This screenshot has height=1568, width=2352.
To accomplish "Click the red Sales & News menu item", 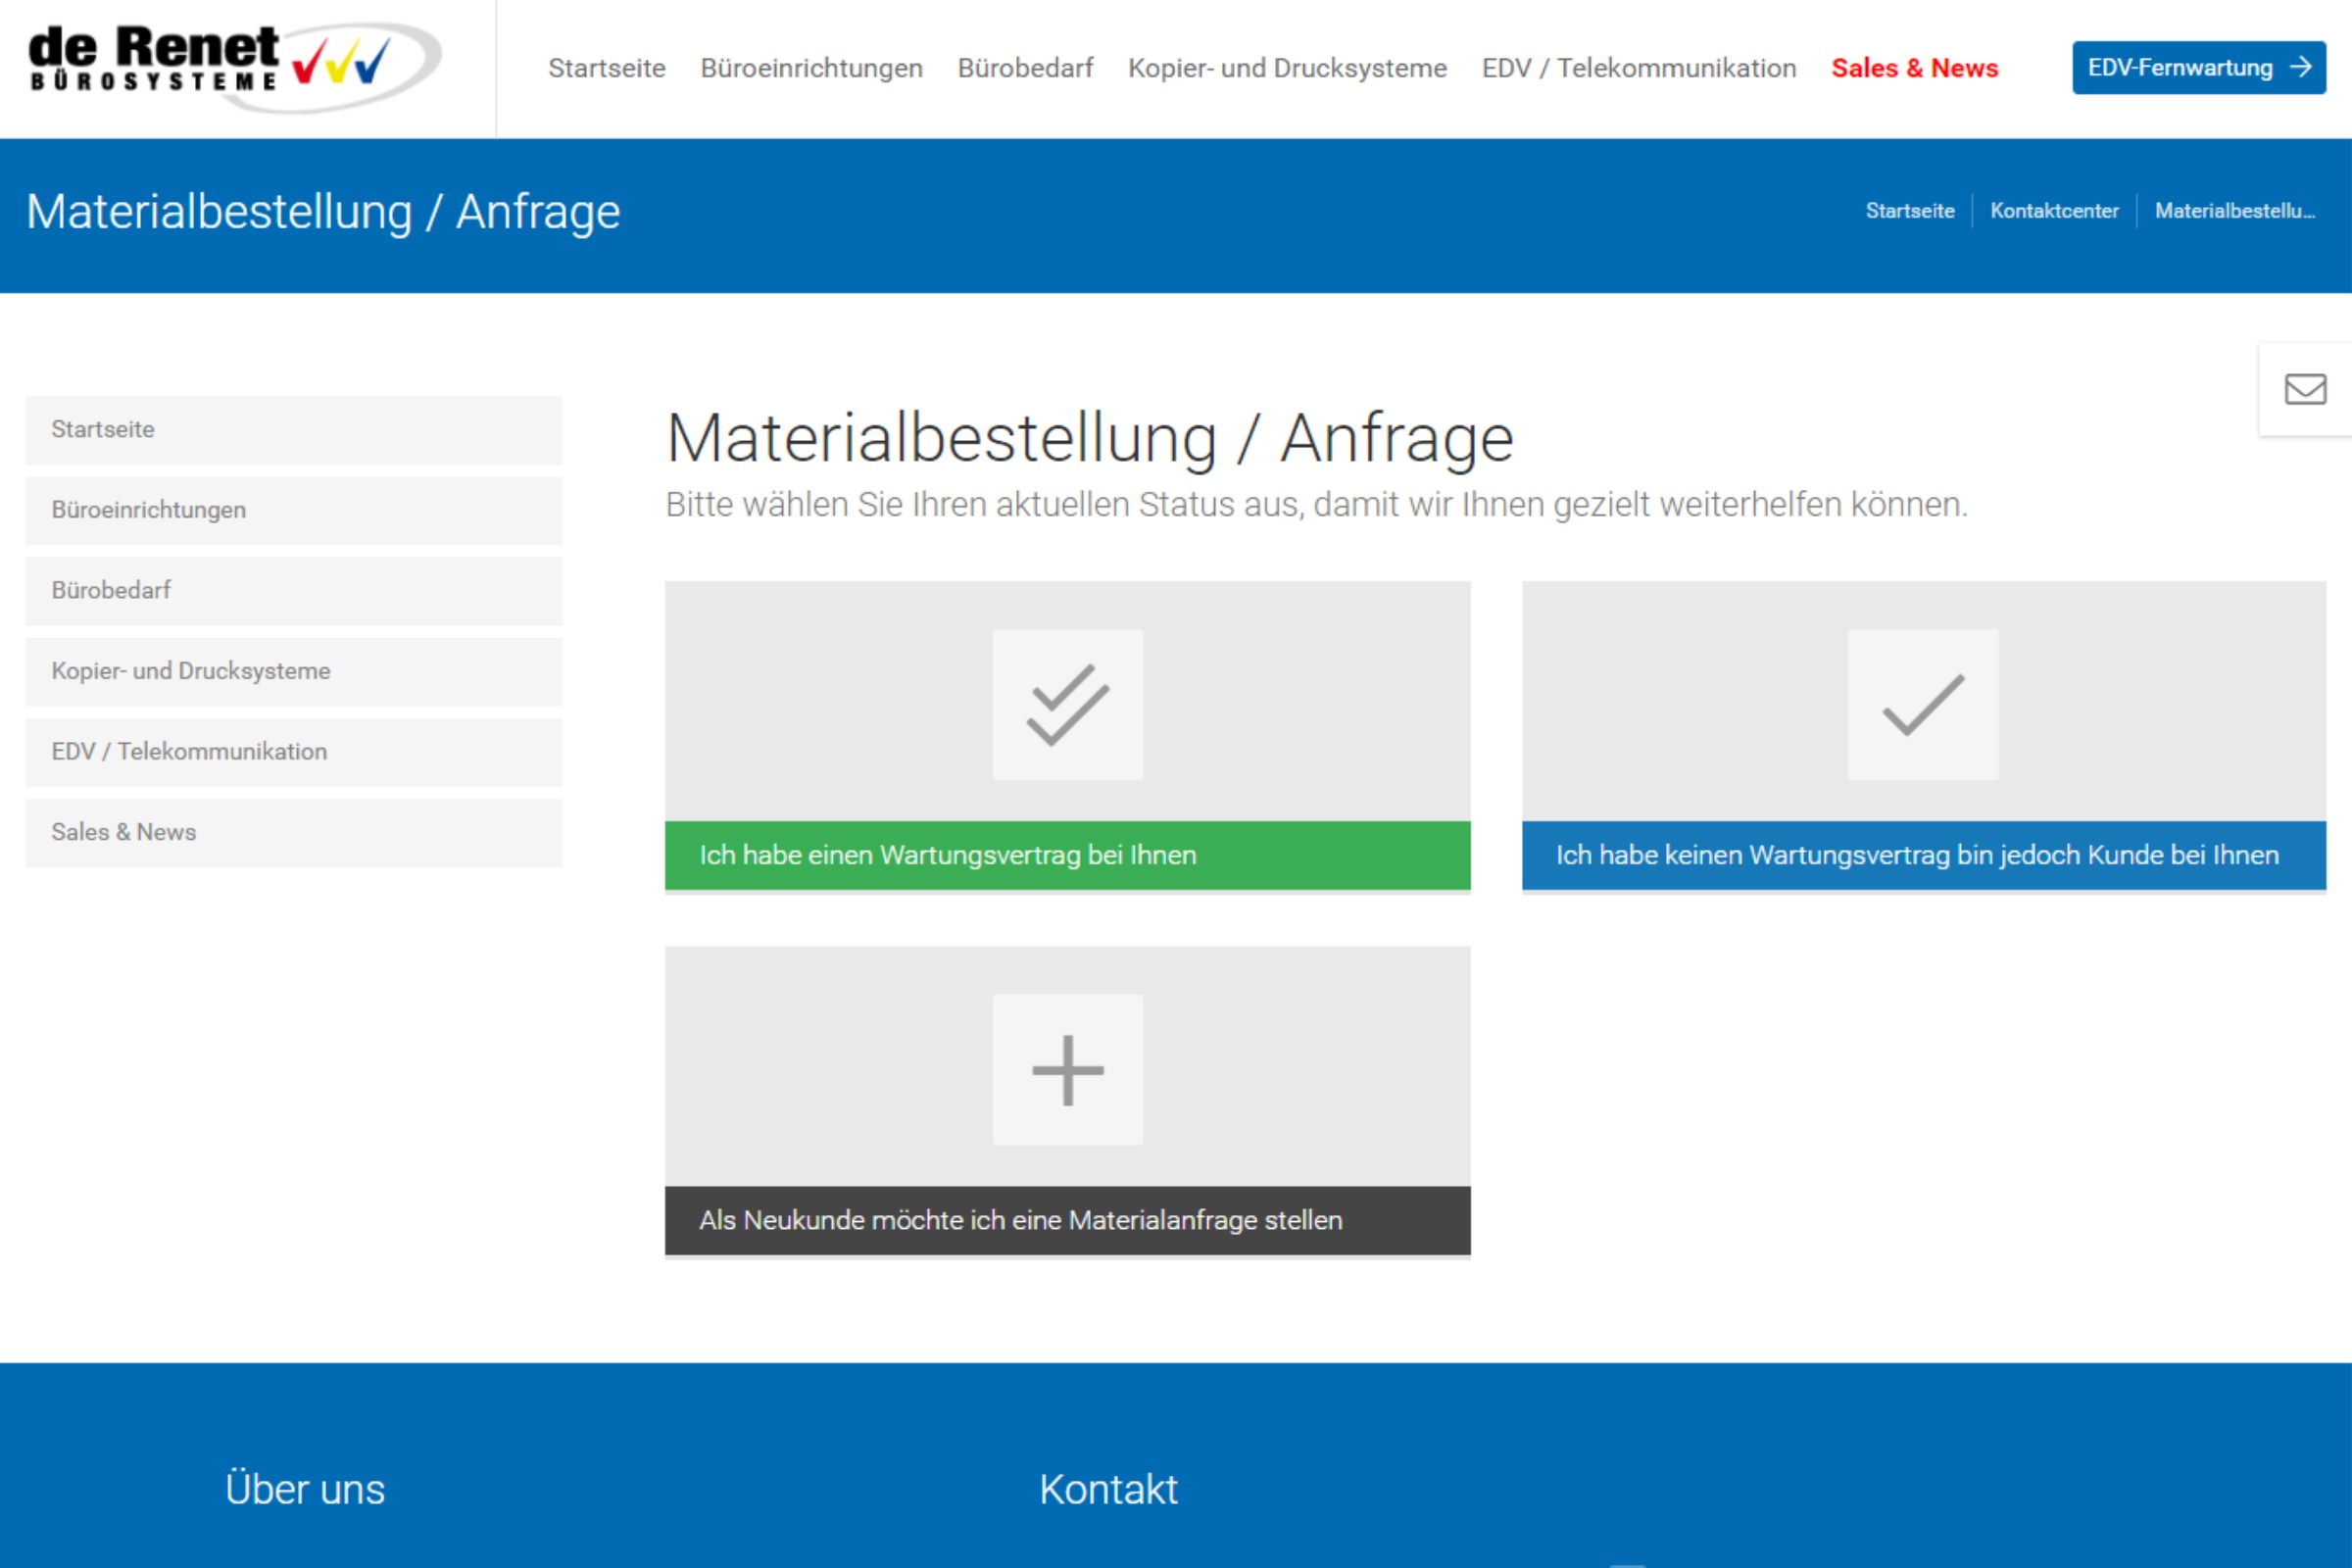I will point(1914,68).
